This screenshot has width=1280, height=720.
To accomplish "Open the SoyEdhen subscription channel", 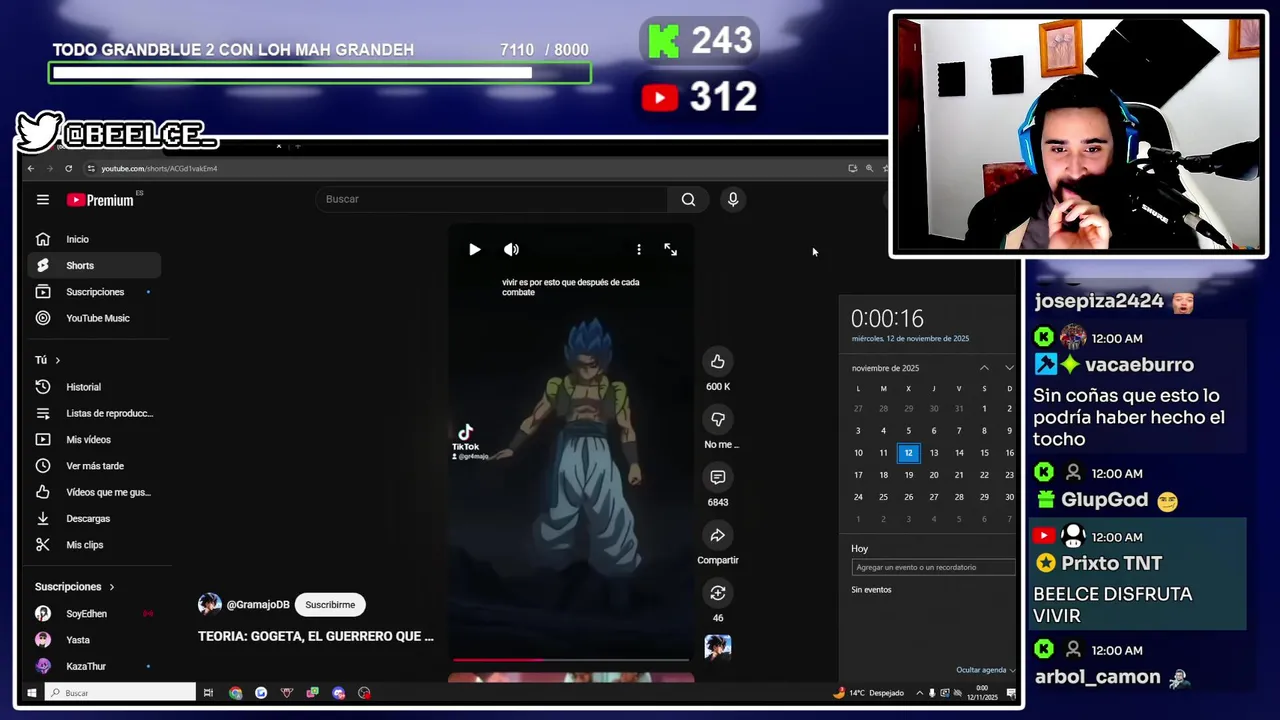I will pos(94,614).
